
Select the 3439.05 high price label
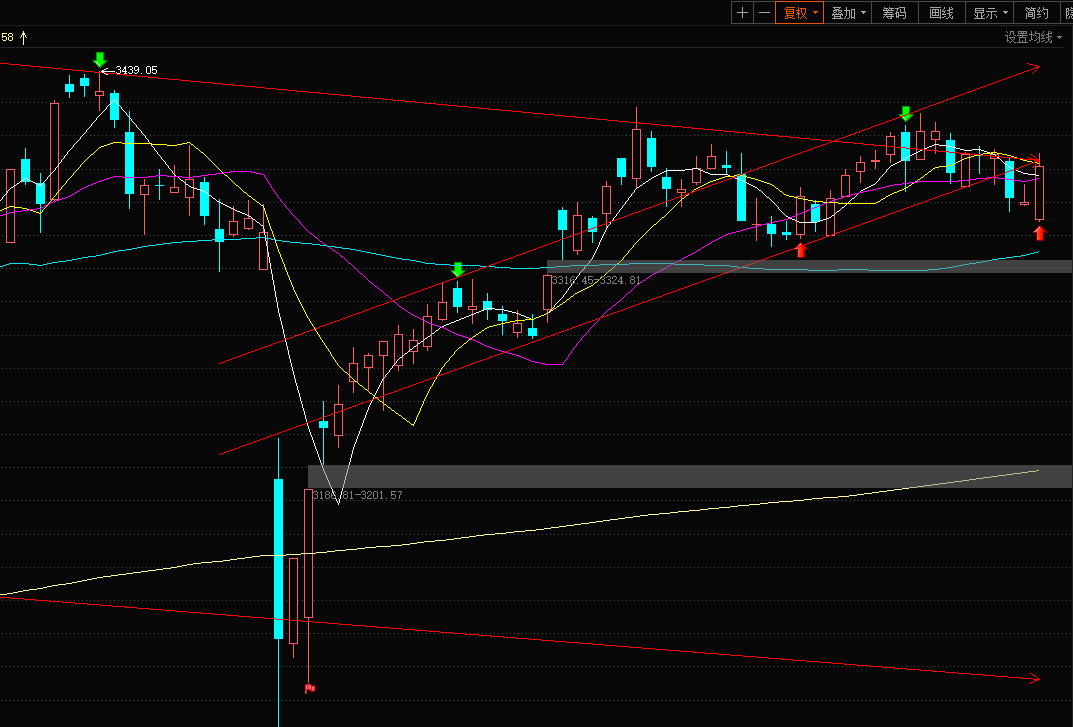[136, 70]
